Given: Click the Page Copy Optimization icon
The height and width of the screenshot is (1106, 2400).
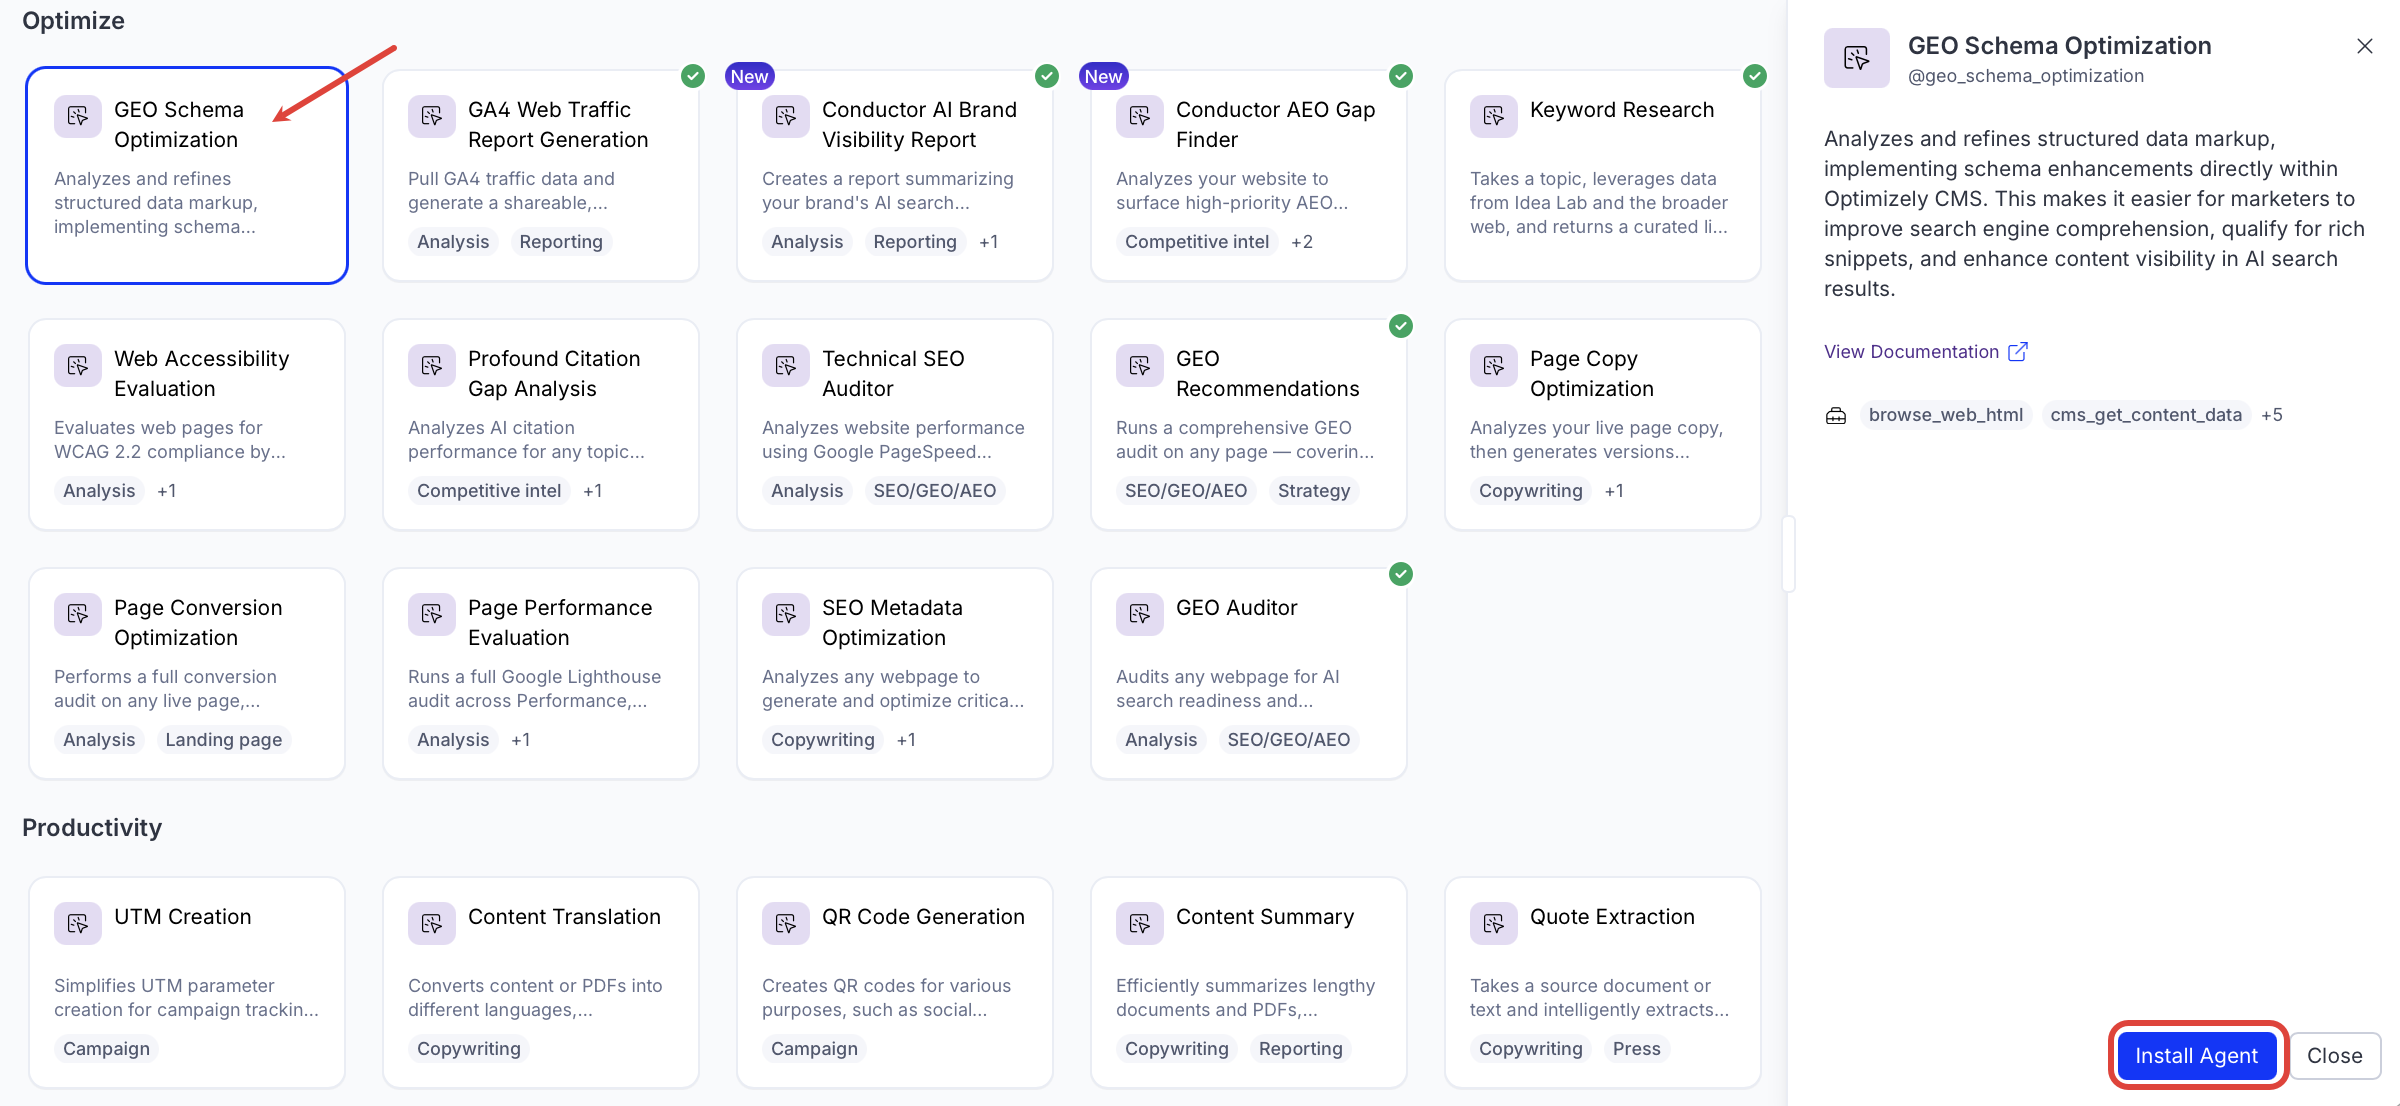Looking at the screenshot, I should [x=1493, y=366].
